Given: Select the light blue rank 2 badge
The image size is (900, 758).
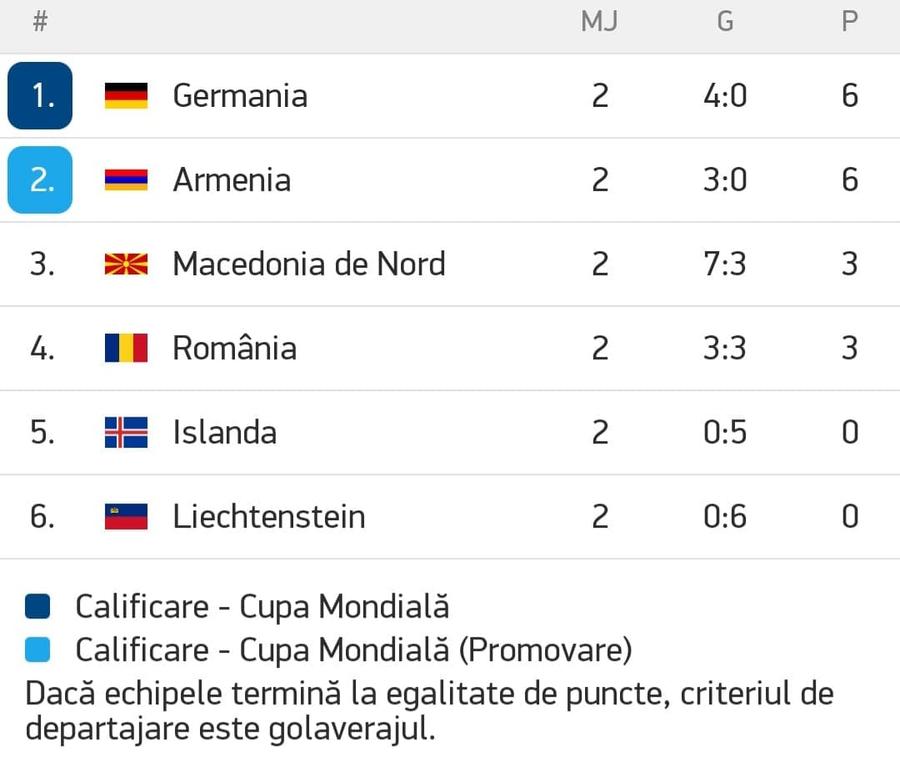Looking at the screenshot, I should [x=40, y=180].
